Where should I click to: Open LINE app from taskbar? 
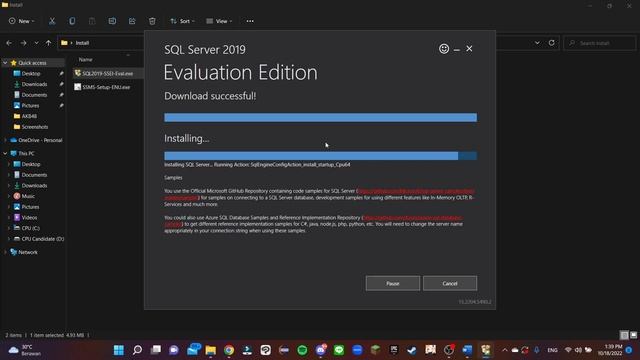(339, 350)
